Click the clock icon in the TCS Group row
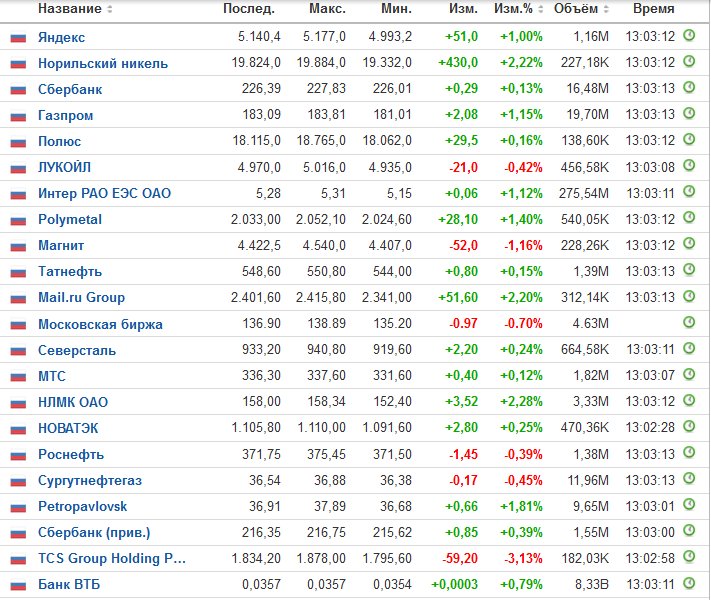Screen dimensions: 711x600 click(x=689, y=556)
